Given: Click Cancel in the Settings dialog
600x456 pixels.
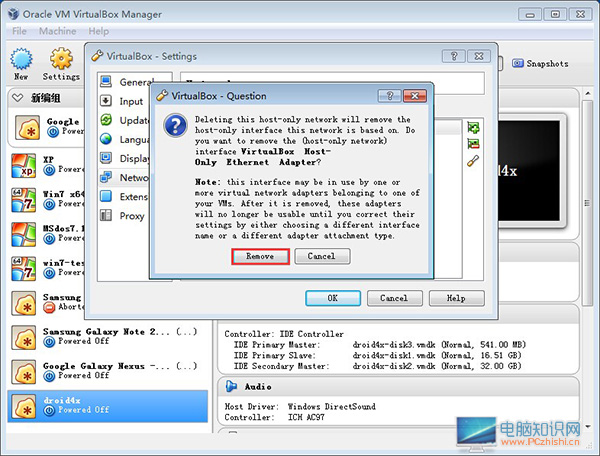Looking at the screenshot, I should (x=395, y=298).
